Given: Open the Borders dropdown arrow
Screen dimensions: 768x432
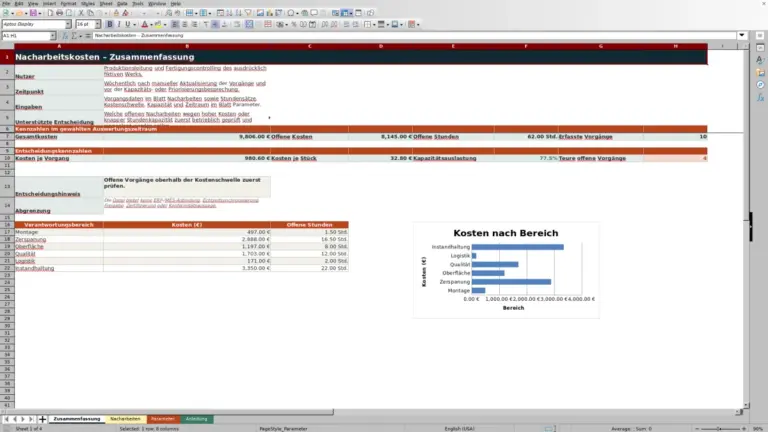Looking at the screenshot, I should [x=374, y=24].
